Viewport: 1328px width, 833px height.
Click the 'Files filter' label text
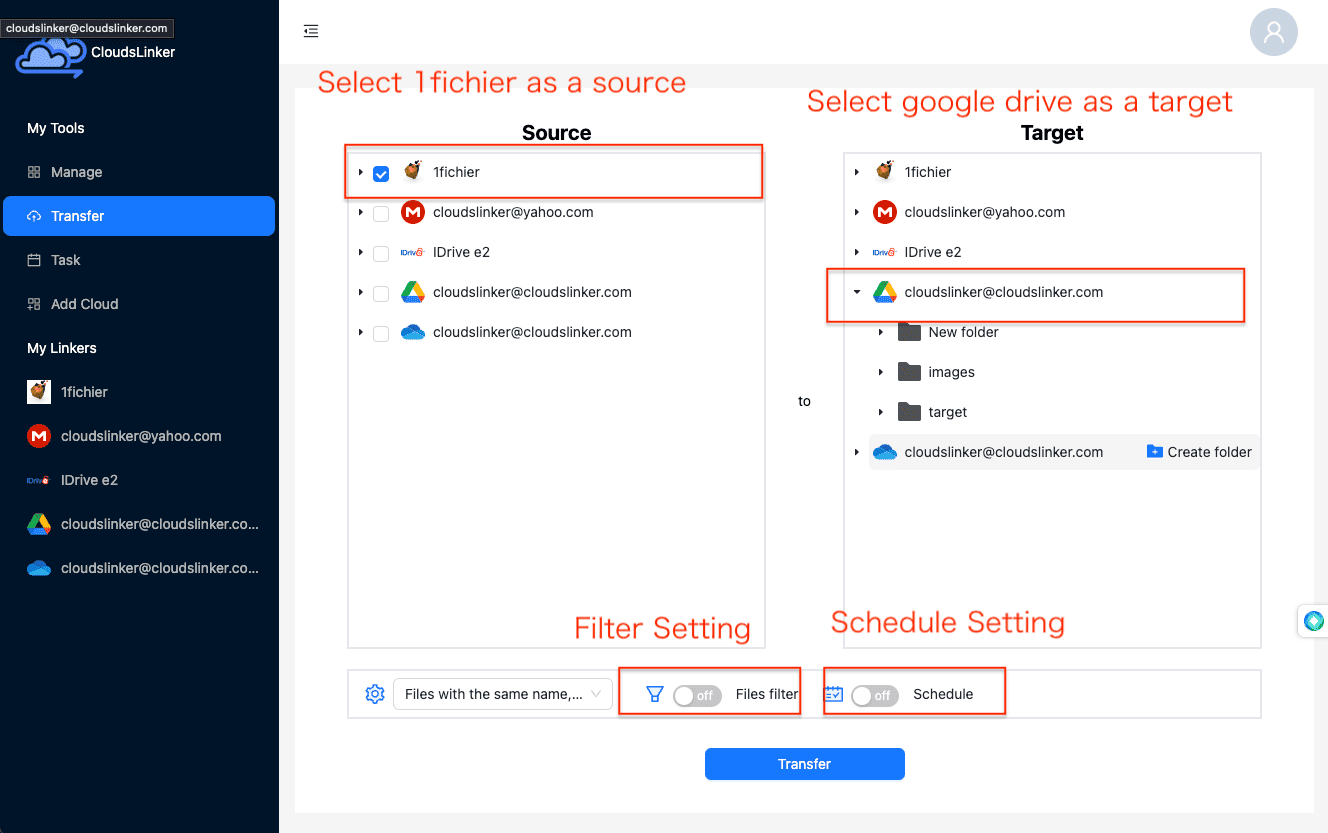coord(767,694)
